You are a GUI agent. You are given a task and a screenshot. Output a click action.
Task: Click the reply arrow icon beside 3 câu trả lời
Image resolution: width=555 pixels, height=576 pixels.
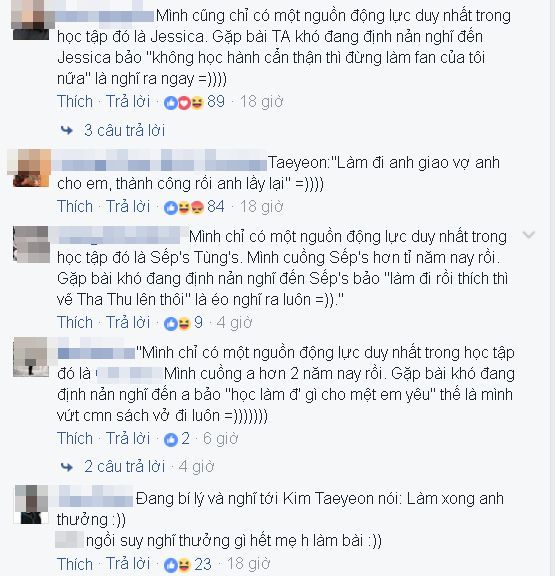67,130
